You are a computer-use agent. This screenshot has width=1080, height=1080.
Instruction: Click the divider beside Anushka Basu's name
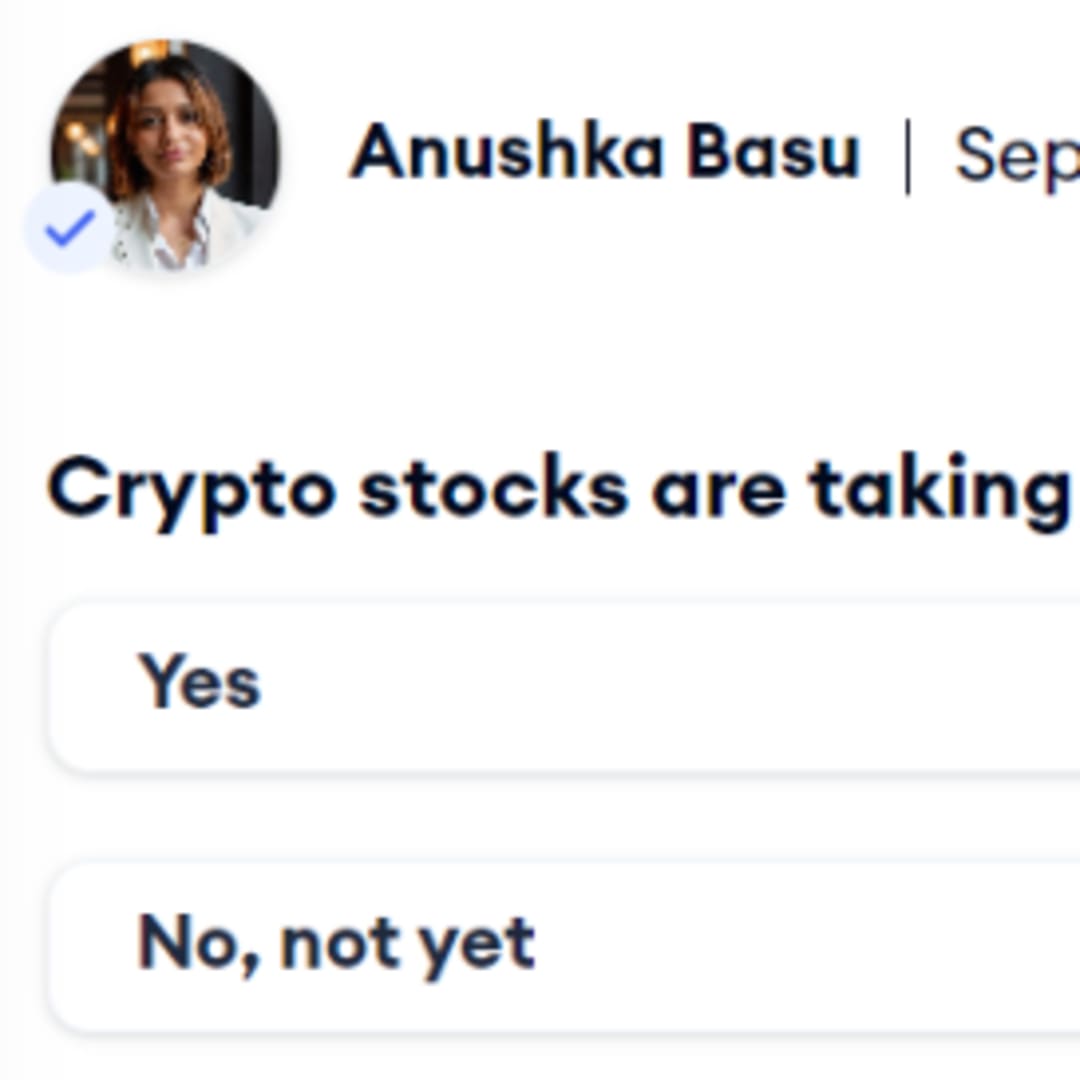[907, 156]
